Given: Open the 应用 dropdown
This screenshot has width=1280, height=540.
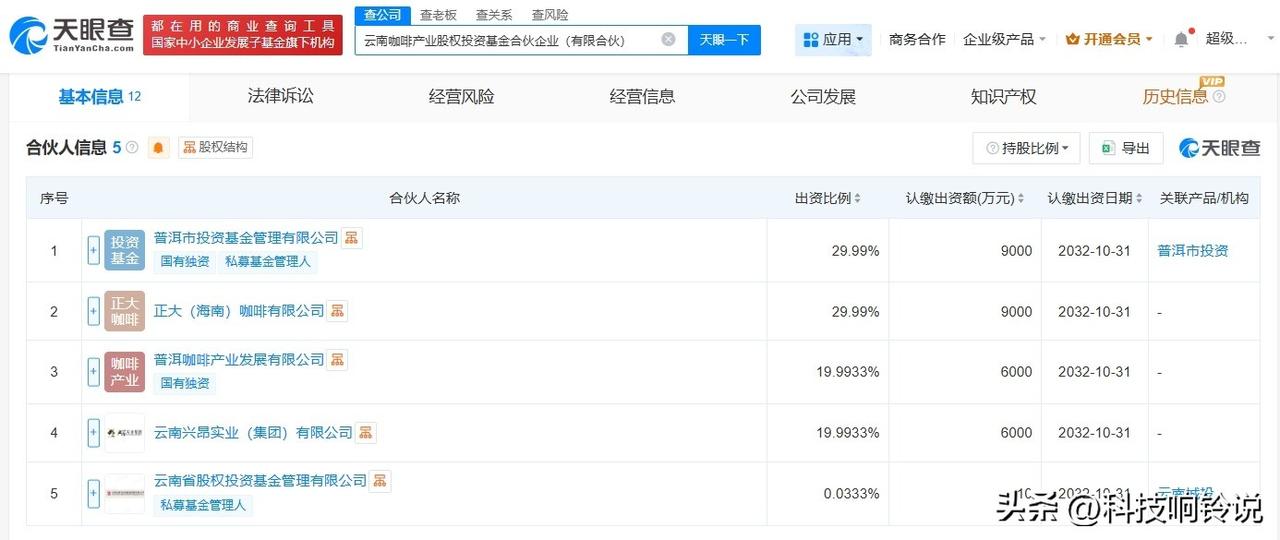Looking at the screenshot, I should 833,40.
